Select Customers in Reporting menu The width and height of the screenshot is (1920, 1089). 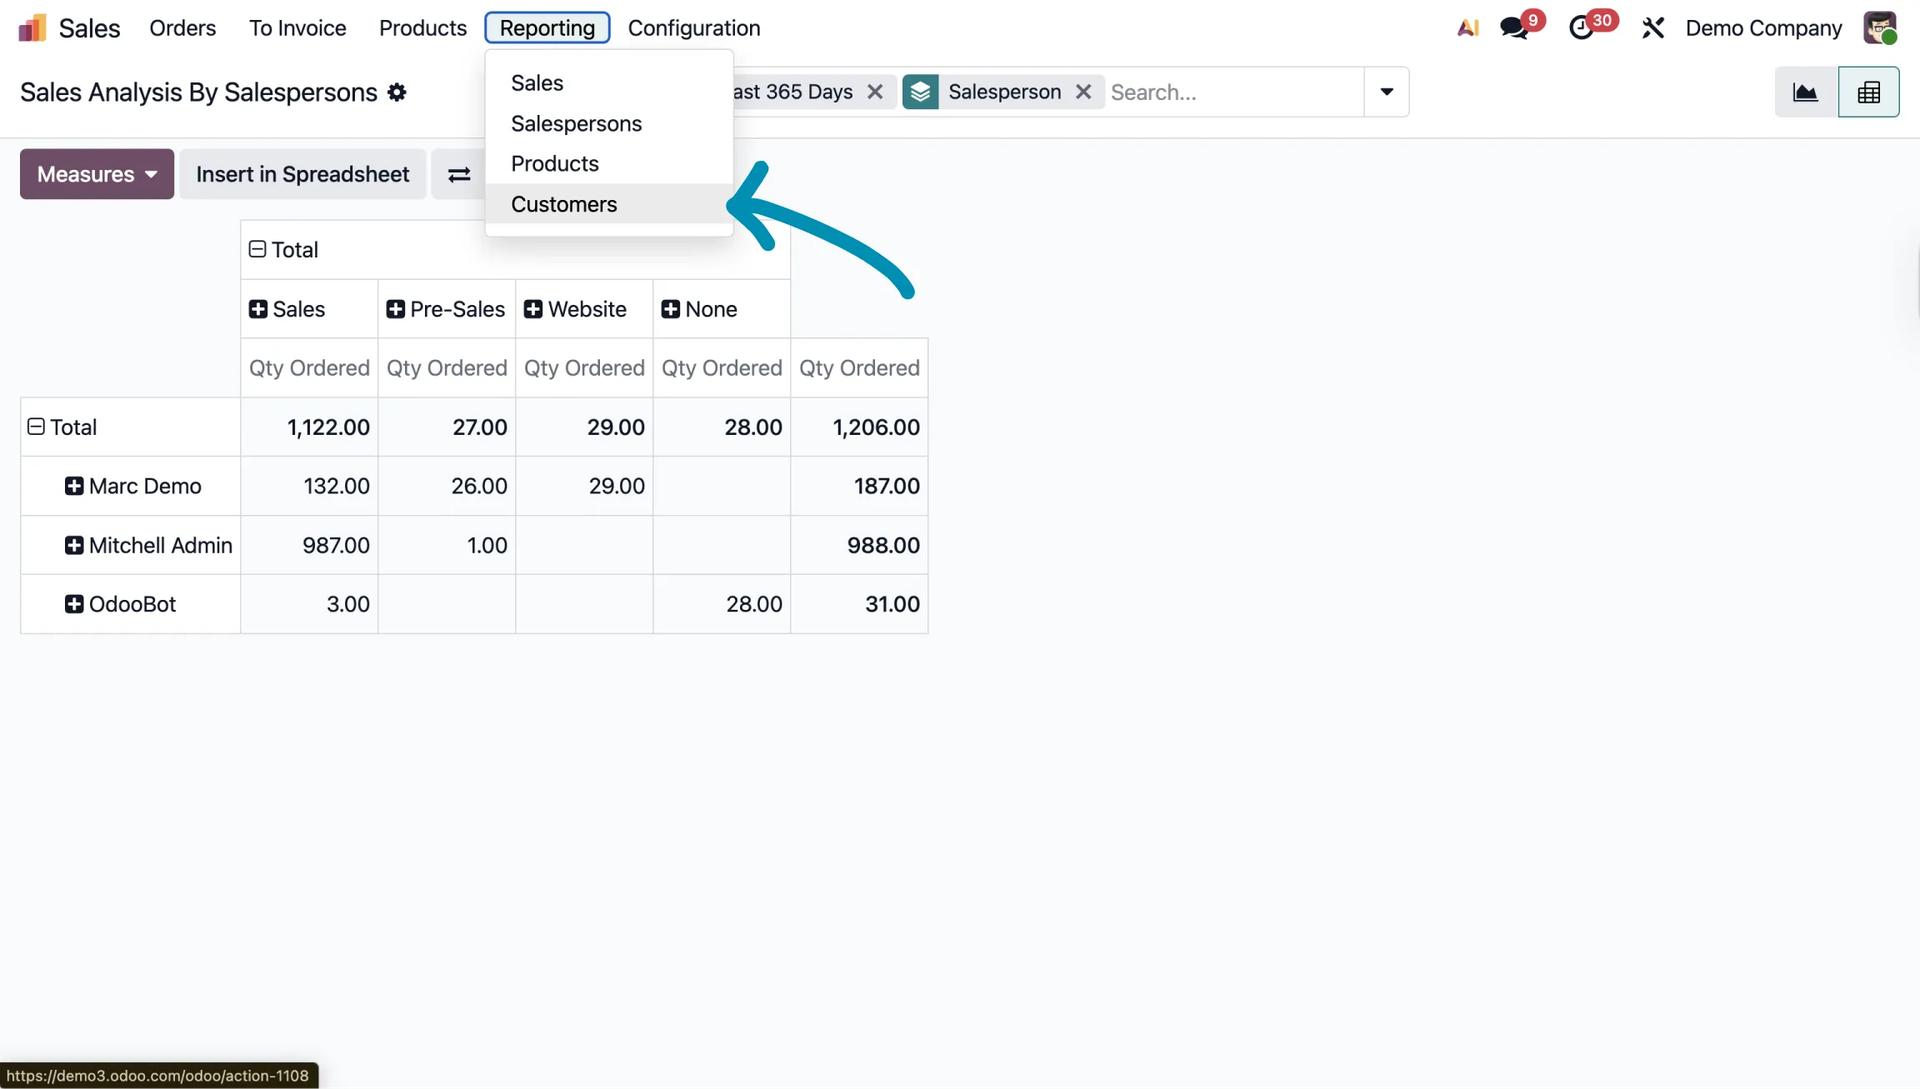[564, 204]
